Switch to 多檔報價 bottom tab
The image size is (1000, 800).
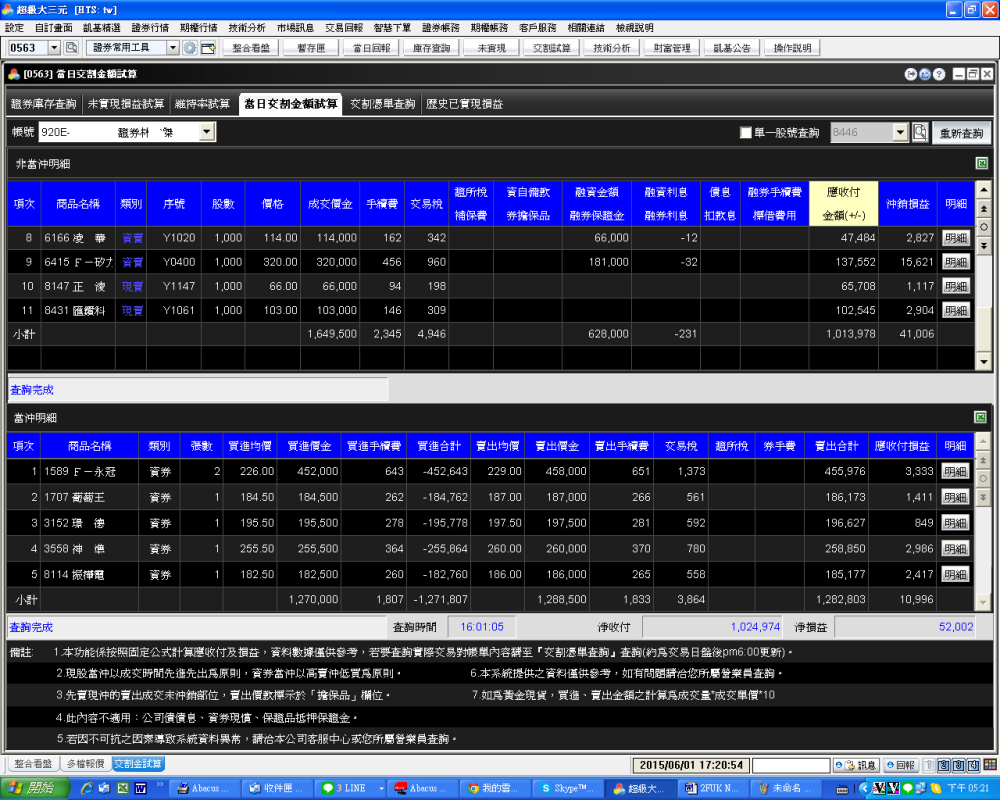point(85,764)
